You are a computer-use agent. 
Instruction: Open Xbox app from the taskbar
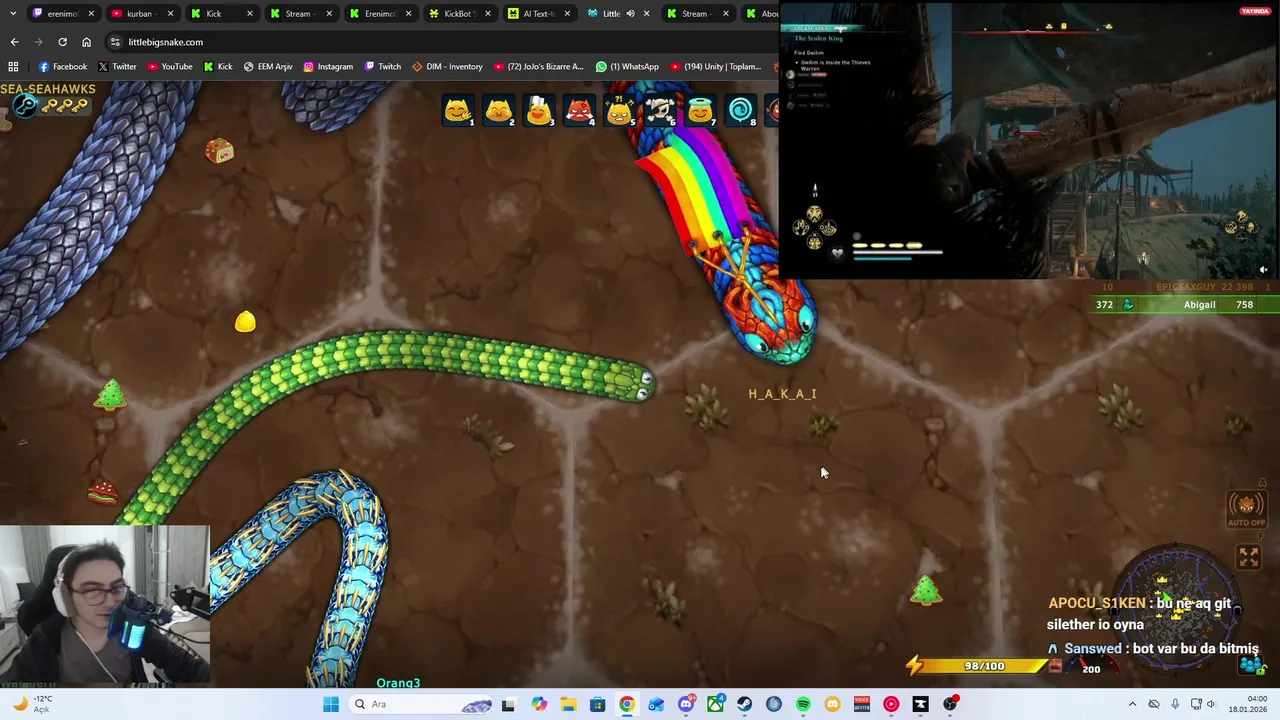(715, 704)
